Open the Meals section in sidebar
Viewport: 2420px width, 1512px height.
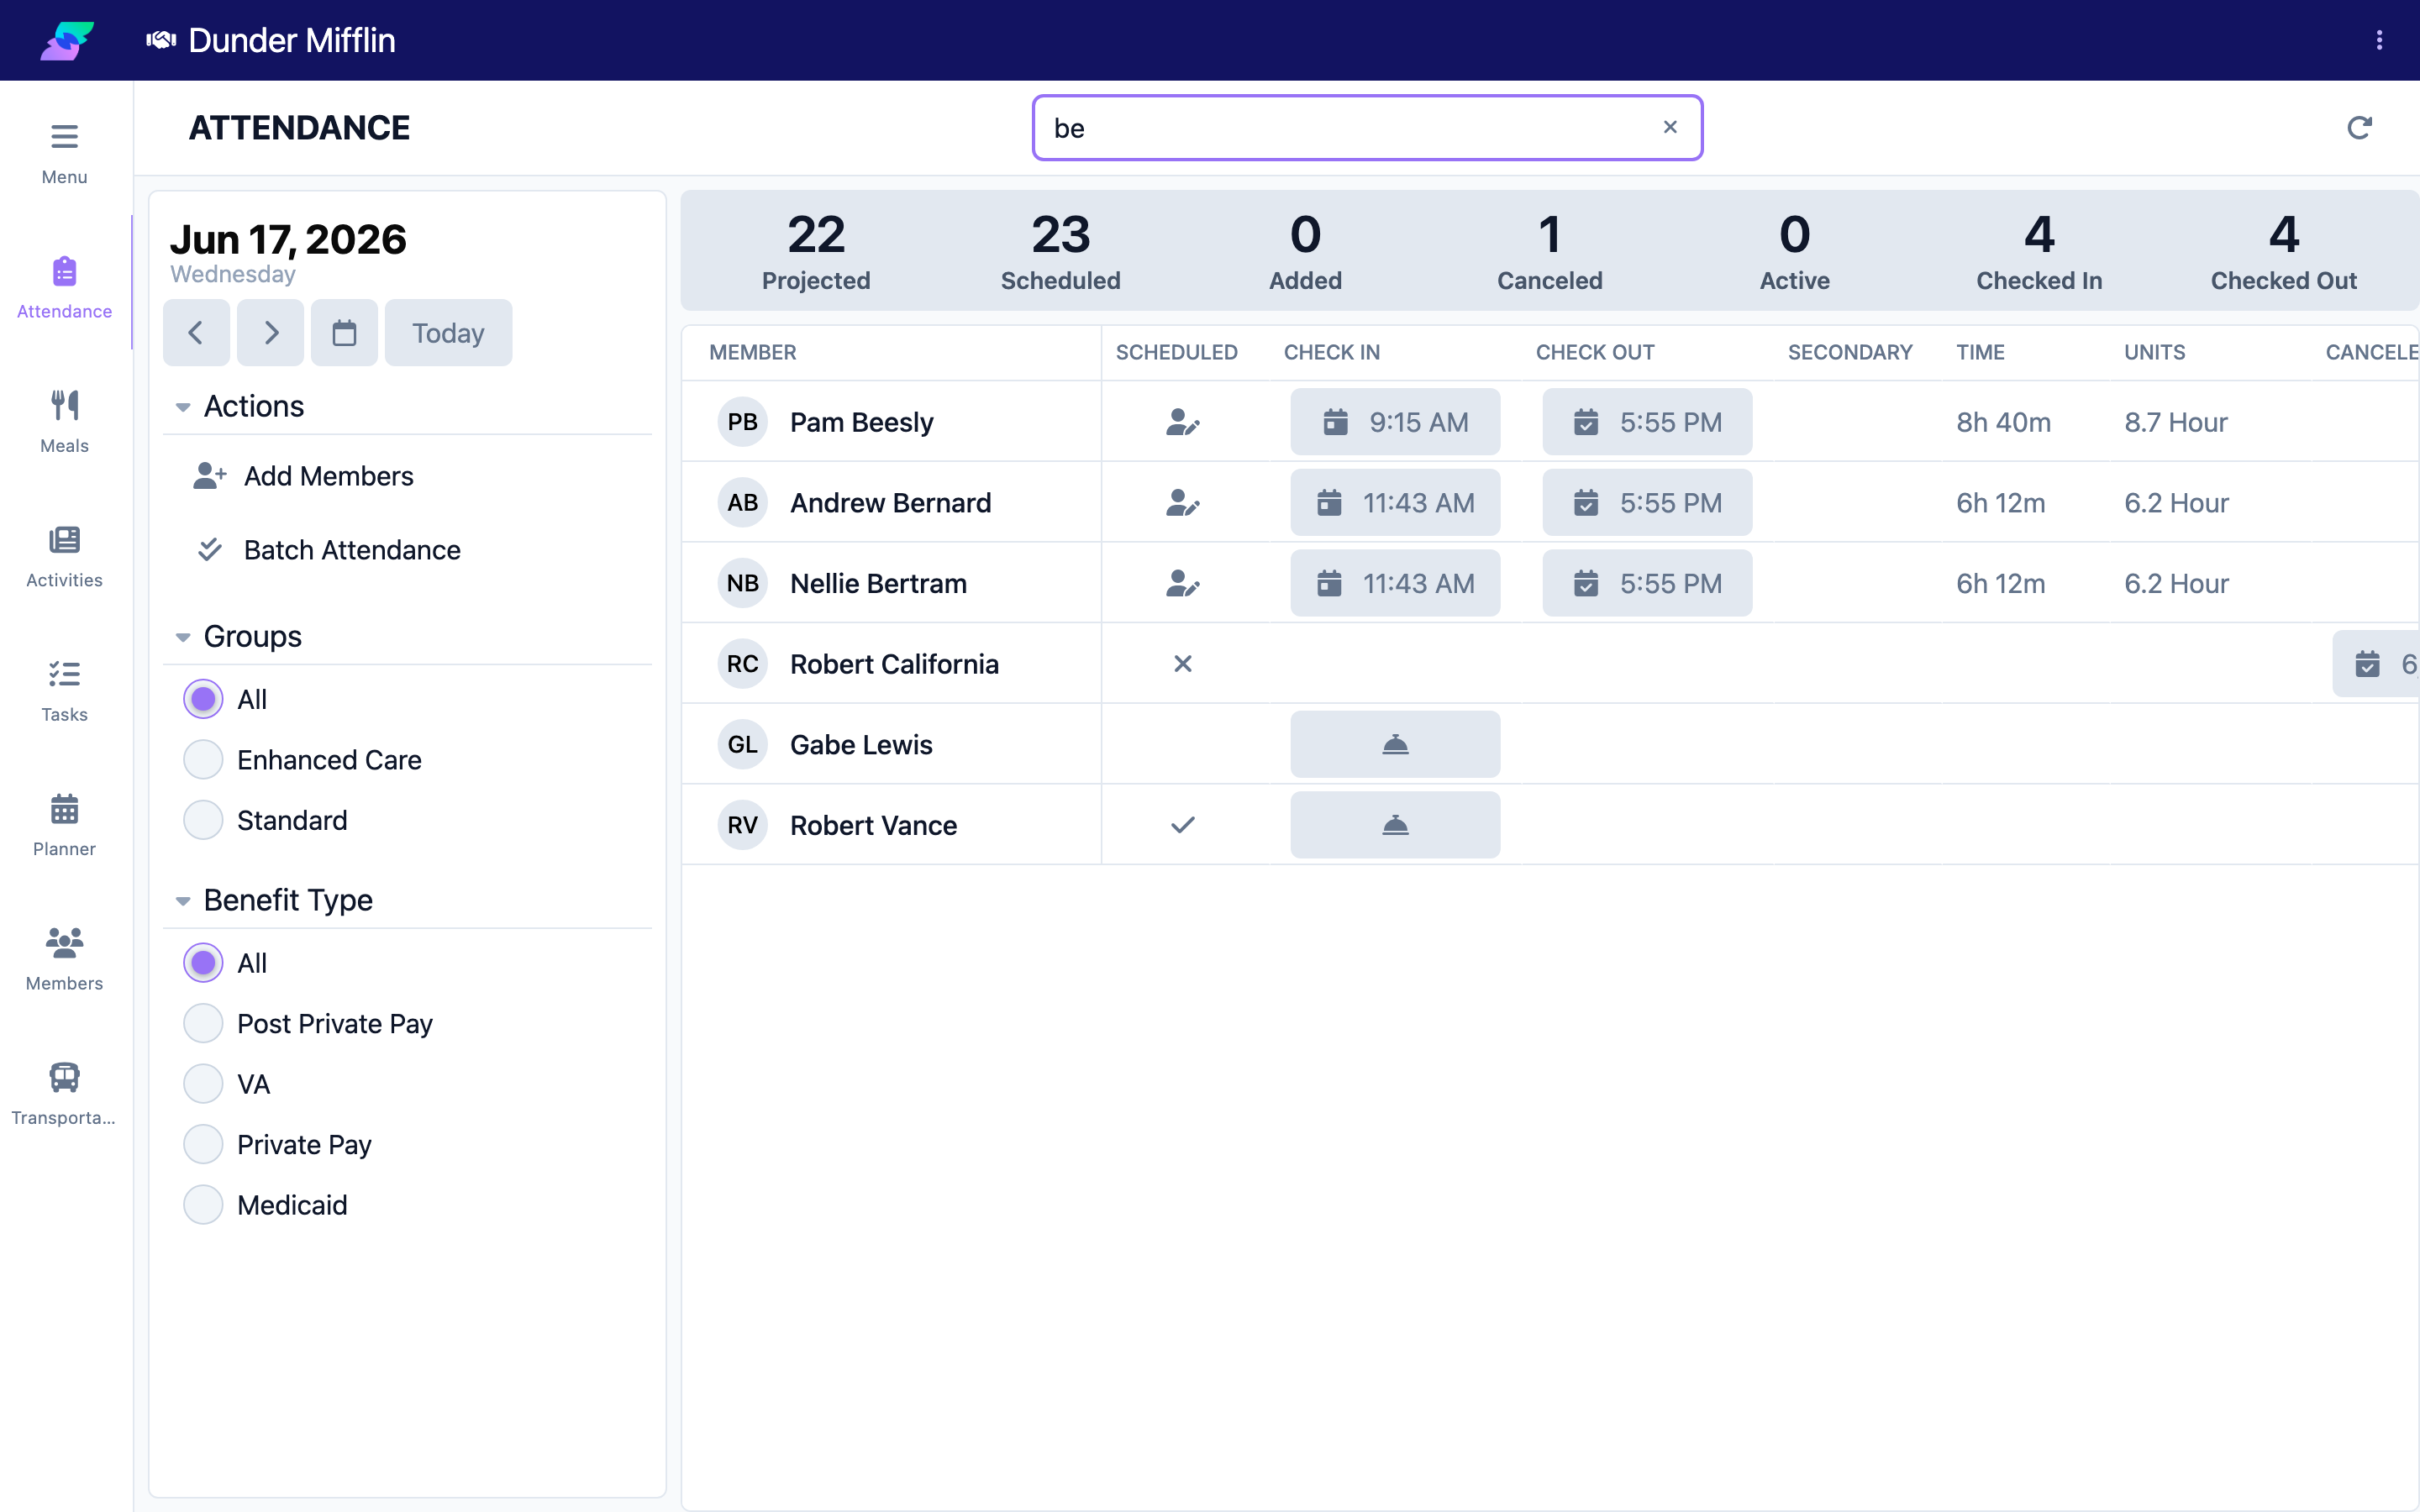(x=64, y=421)
